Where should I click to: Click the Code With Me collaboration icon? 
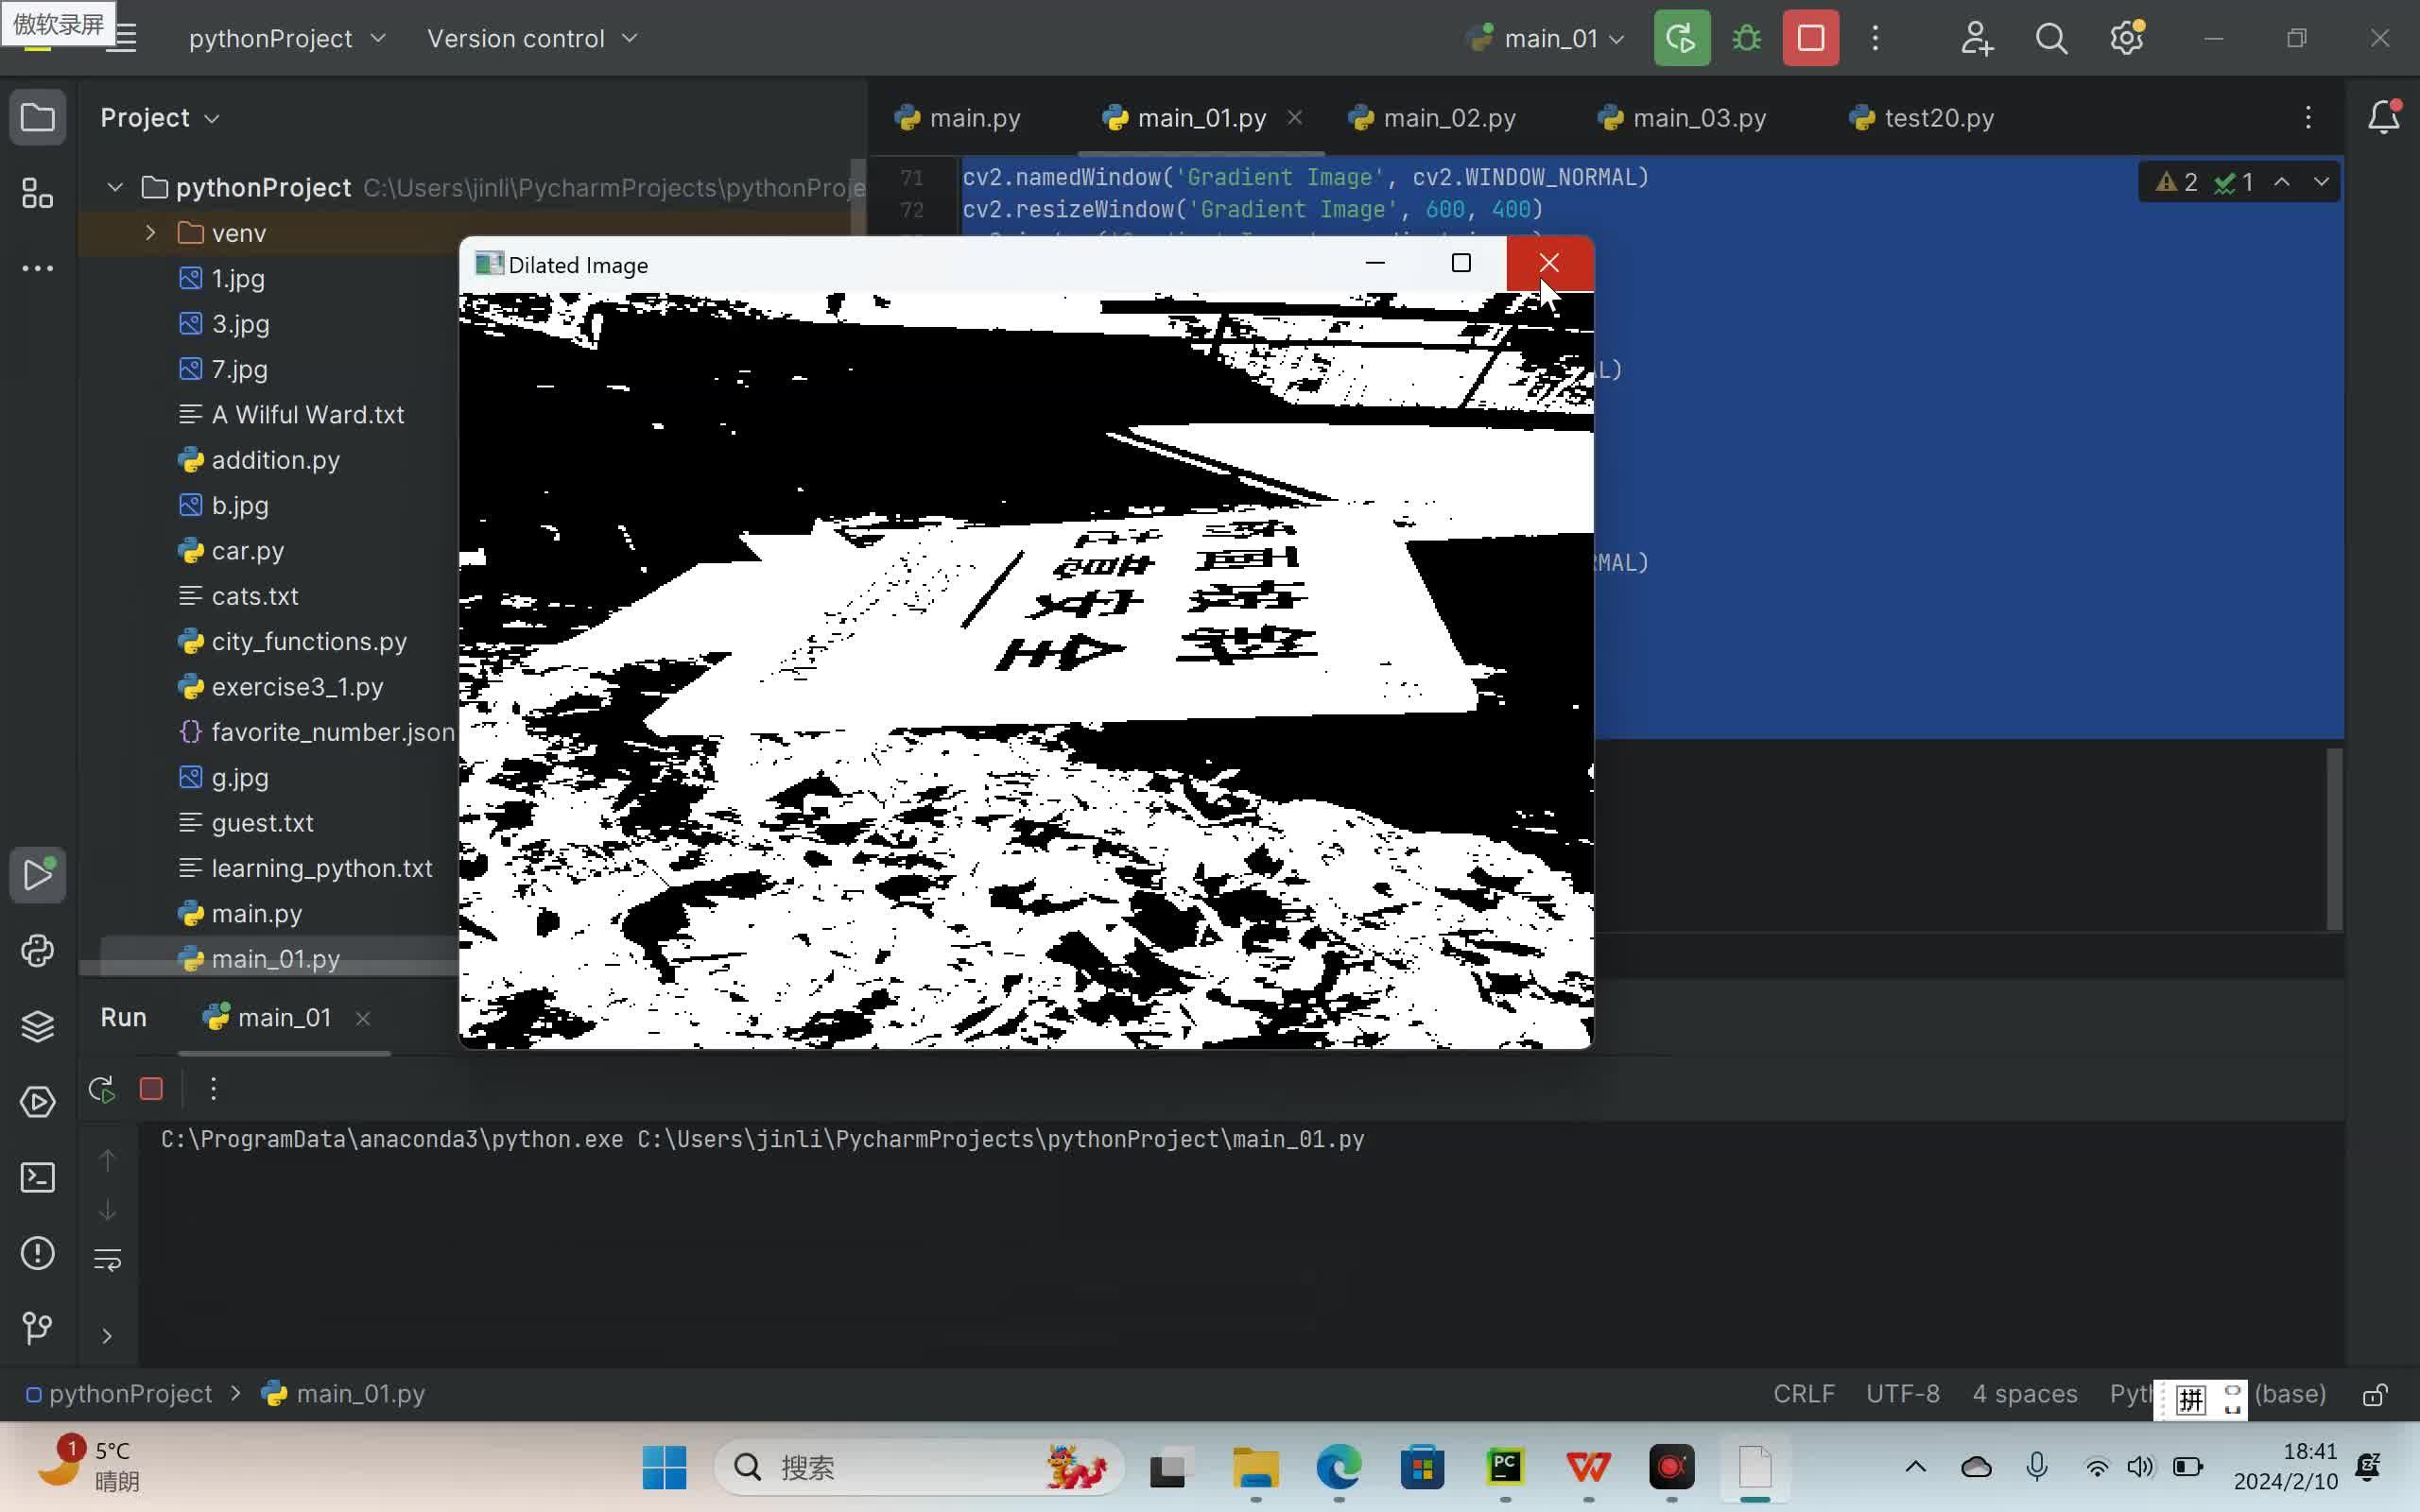[x=1977, y=38]
